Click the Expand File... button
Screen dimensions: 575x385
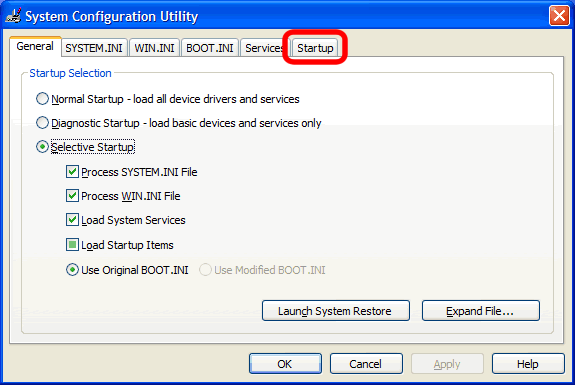[x=481, y=311]
